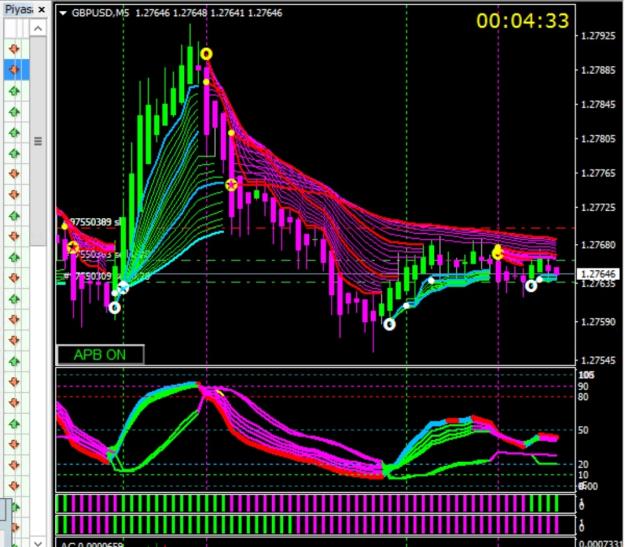Click the 1.27545 price scale label
Screen dimensions: 625x547
(x=598, y=360)
